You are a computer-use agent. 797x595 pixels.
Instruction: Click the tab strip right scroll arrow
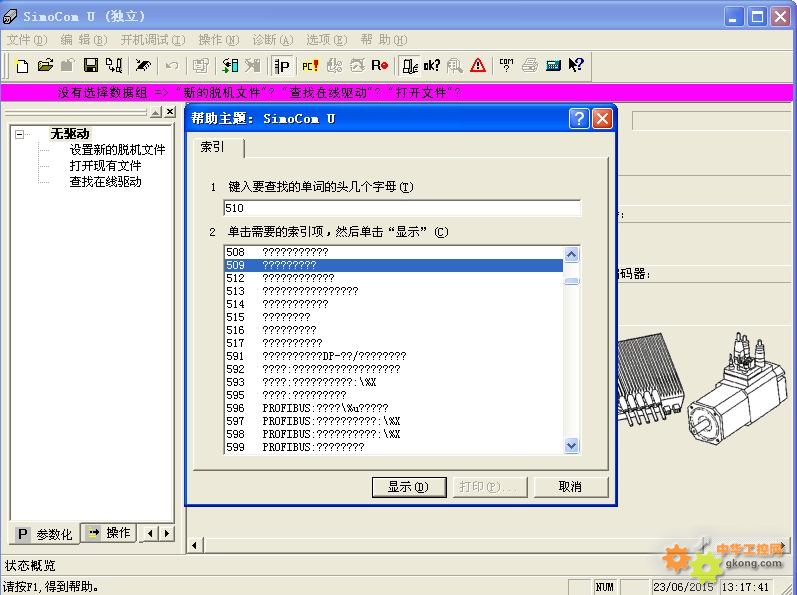(x=167, y=533)
